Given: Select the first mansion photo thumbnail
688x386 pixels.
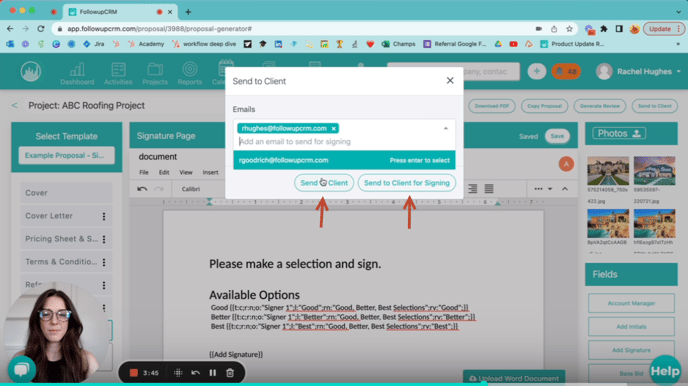Looking at the screenshot, I should [608, 171].
